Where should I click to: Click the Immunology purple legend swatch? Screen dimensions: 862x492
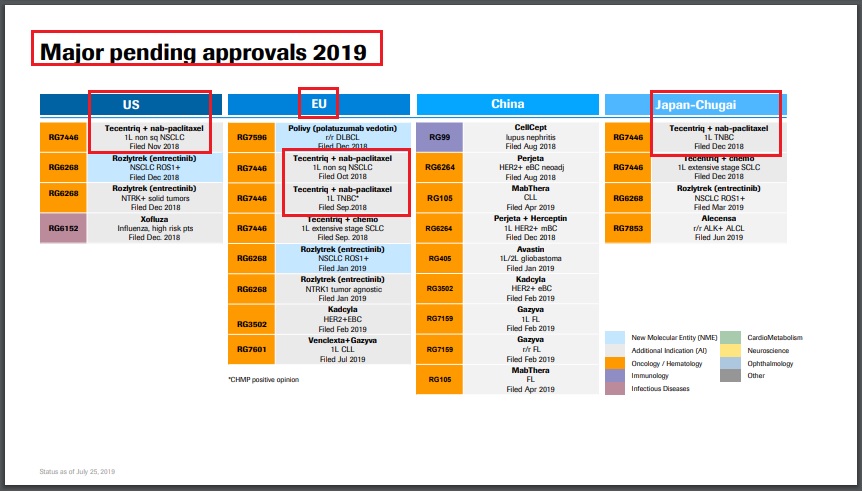click(x=615, y=376)
